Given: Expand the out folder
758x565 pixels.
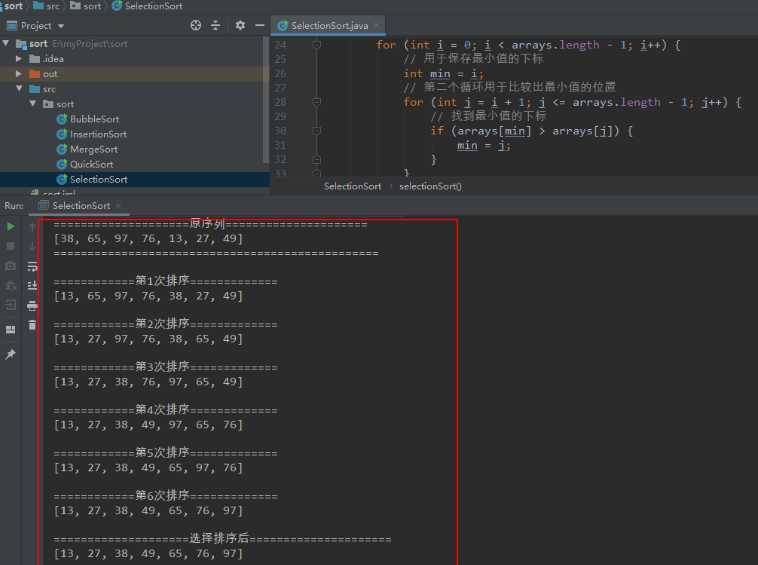Looking at the screenshot, I should click(x=19, y=74).
